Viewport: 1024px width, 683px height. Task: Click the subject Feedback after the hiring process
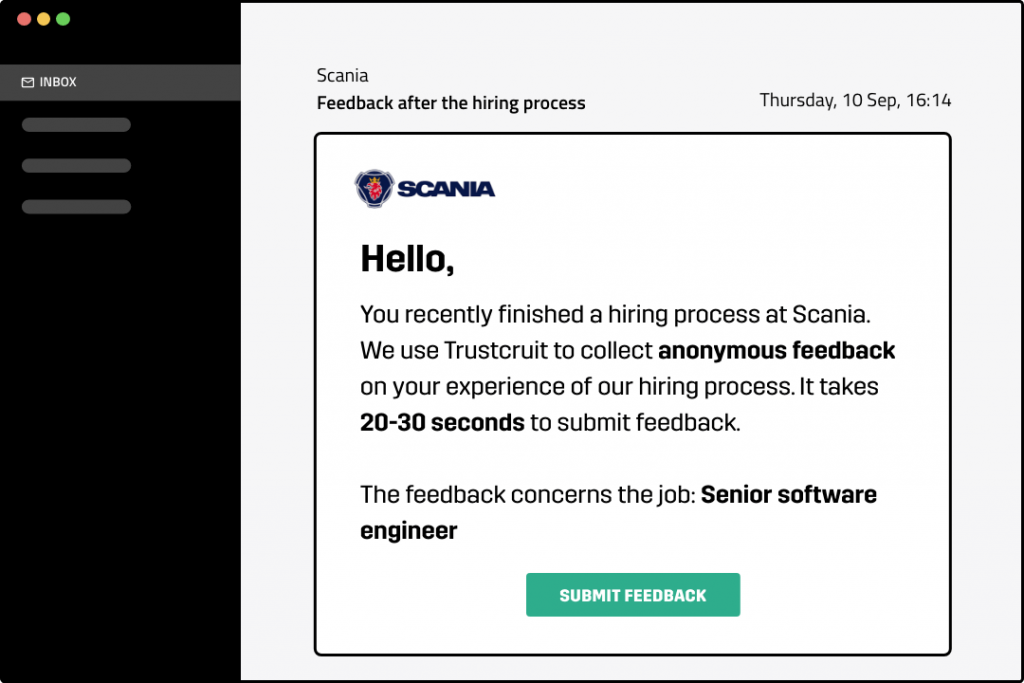451,103
